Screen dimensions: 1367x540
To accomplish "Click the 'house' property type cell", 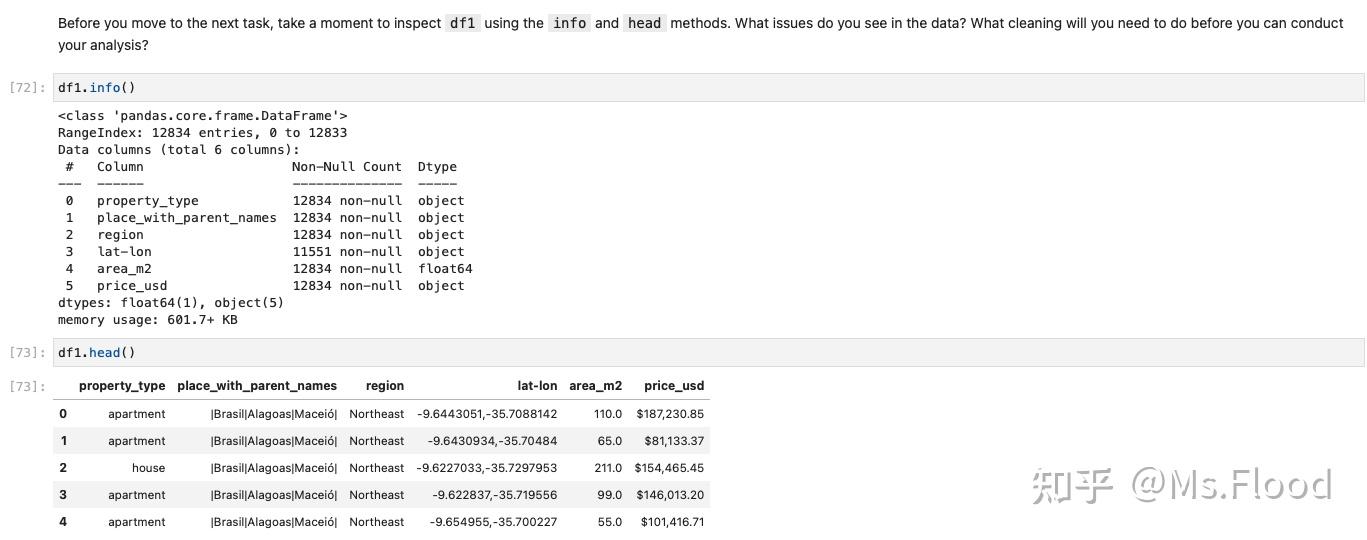I will 148,468.
